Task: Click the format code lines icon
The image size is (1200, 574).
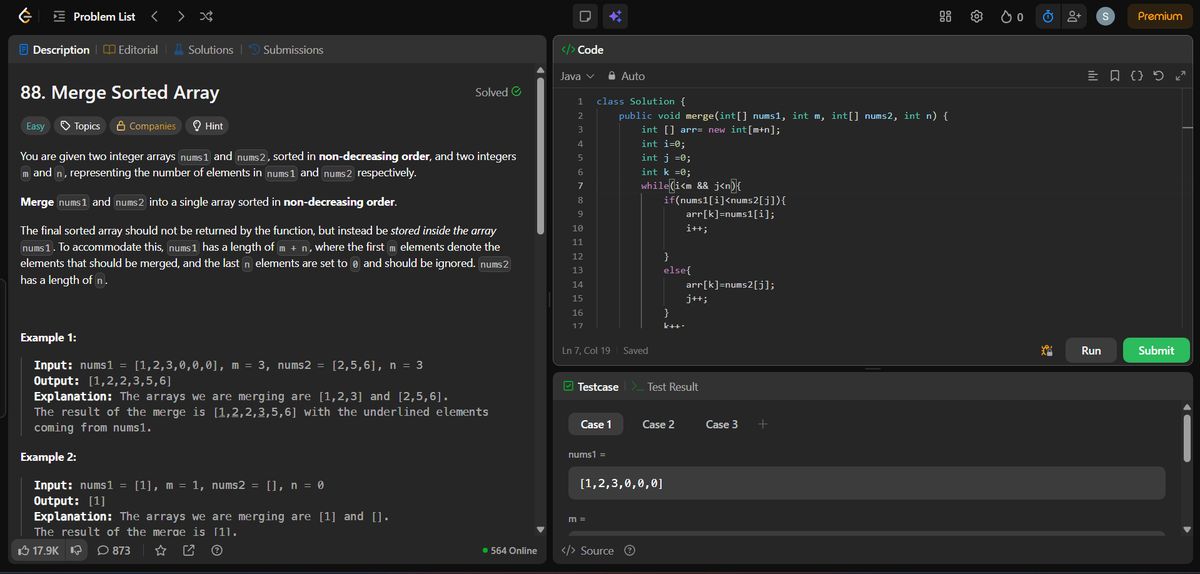Action: point(1093,76)
